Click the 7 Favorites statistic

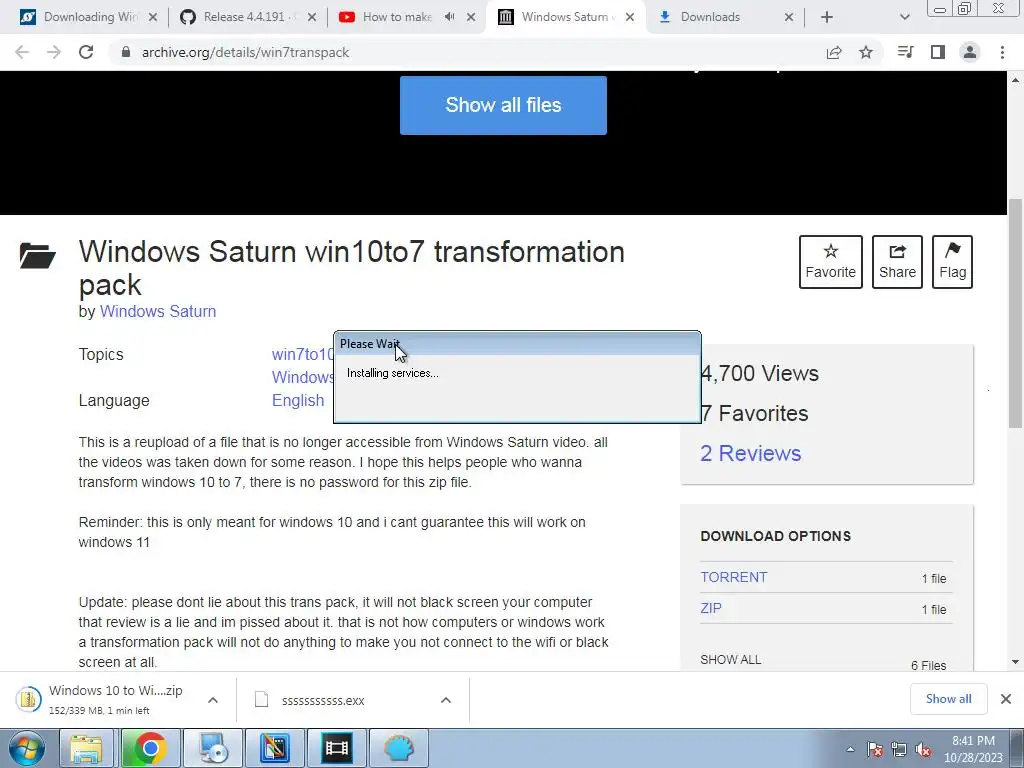point(754,413)
